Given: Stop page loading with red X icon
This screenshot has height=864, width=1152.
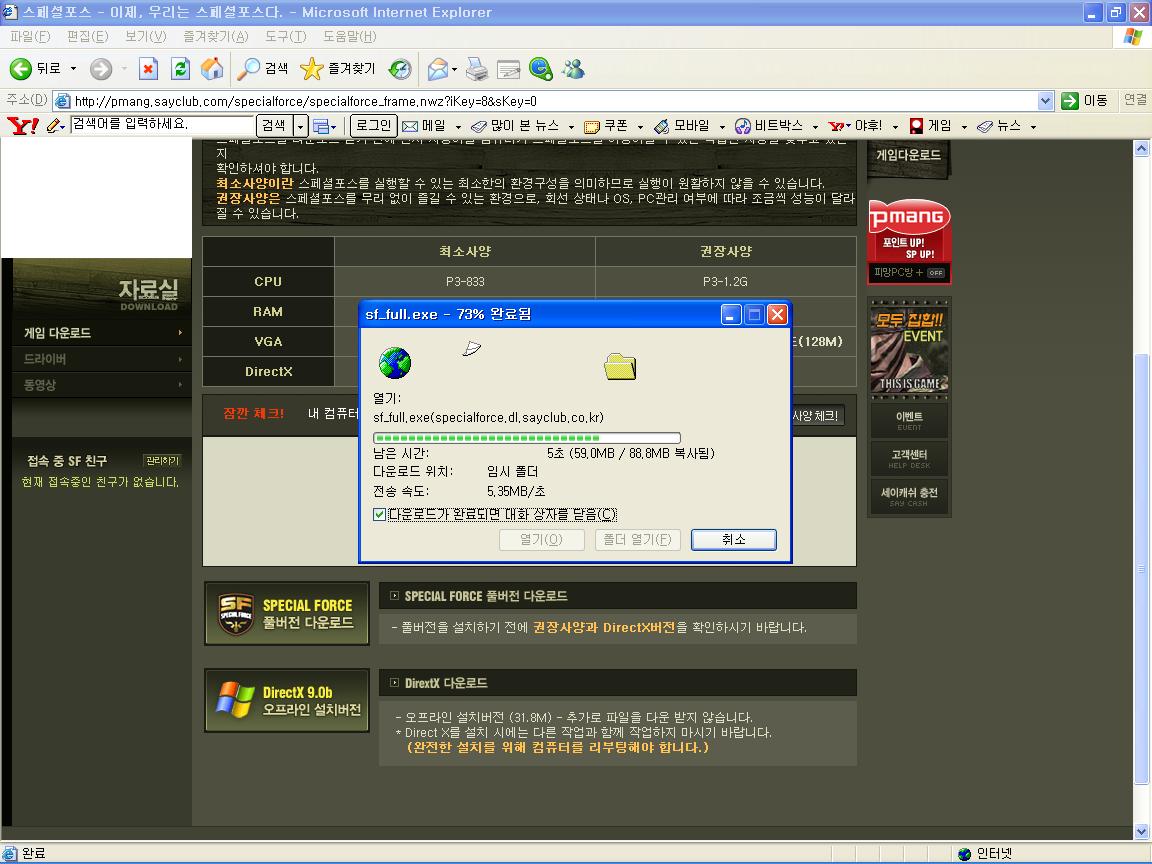Looking at the screenshot, I should (148, 69).
